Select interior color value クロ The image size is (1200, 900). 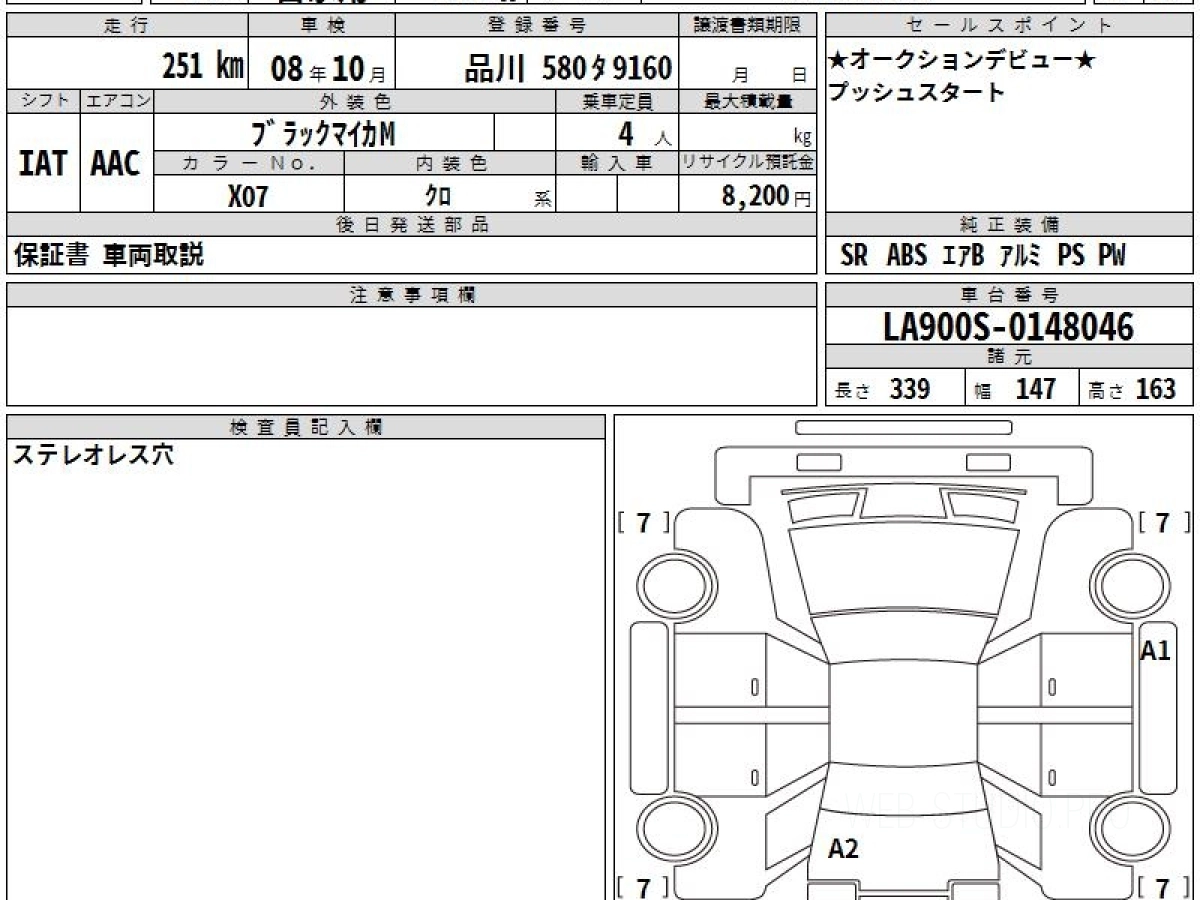[437, 195]
